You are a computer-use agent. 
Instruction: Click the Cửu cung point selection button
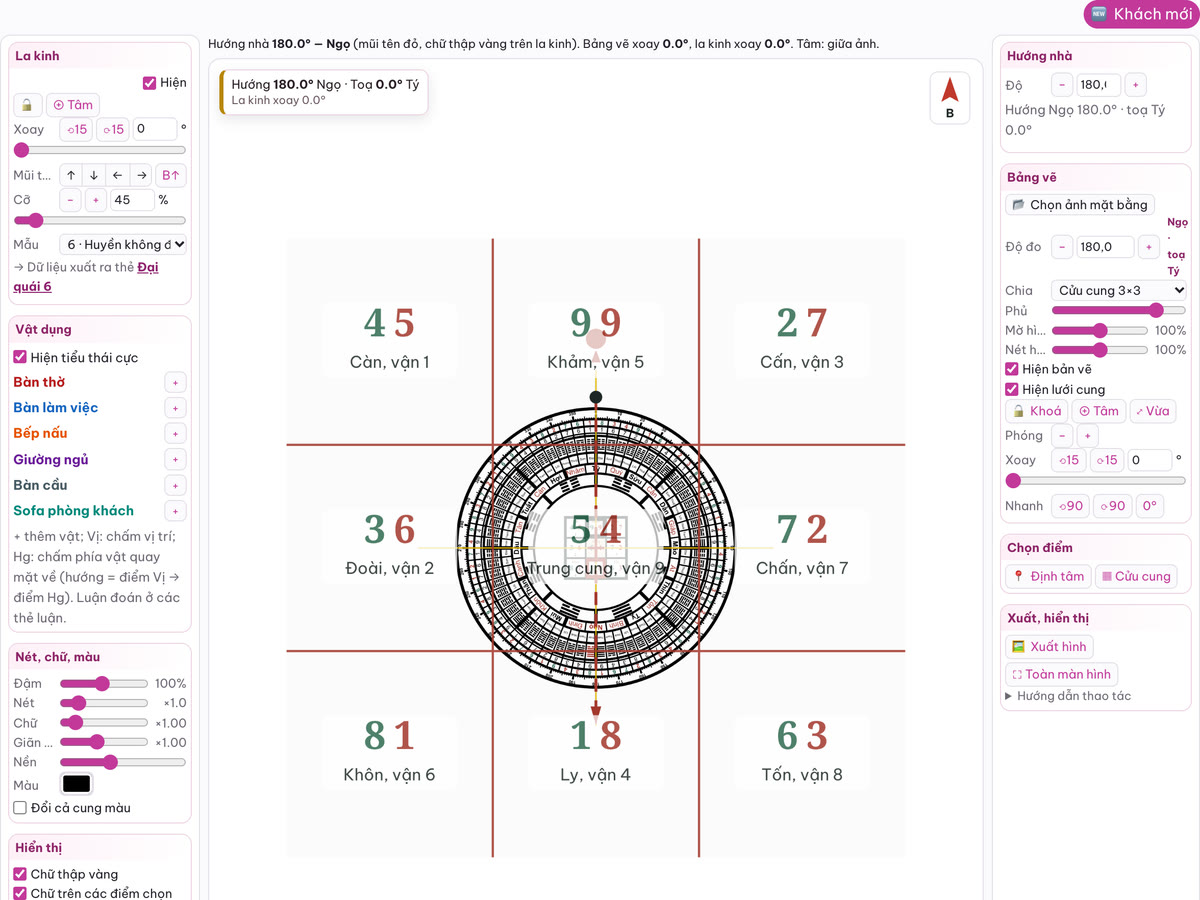[x=1136, y=577]
